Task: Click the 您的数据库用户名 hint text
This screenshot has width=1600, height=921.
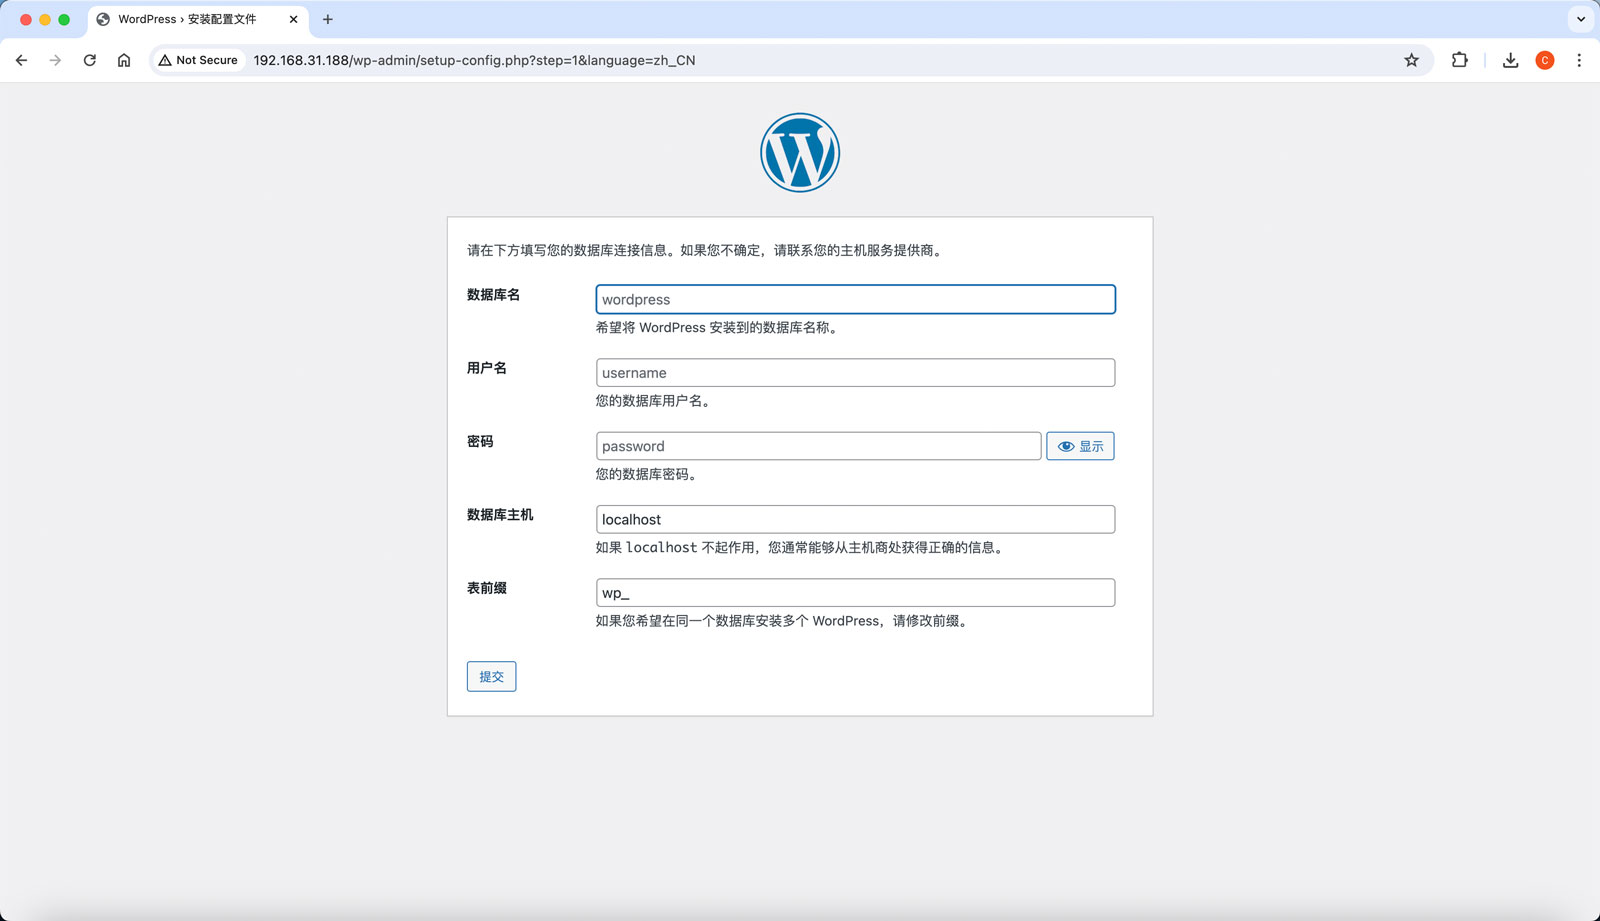Action: 655,400
